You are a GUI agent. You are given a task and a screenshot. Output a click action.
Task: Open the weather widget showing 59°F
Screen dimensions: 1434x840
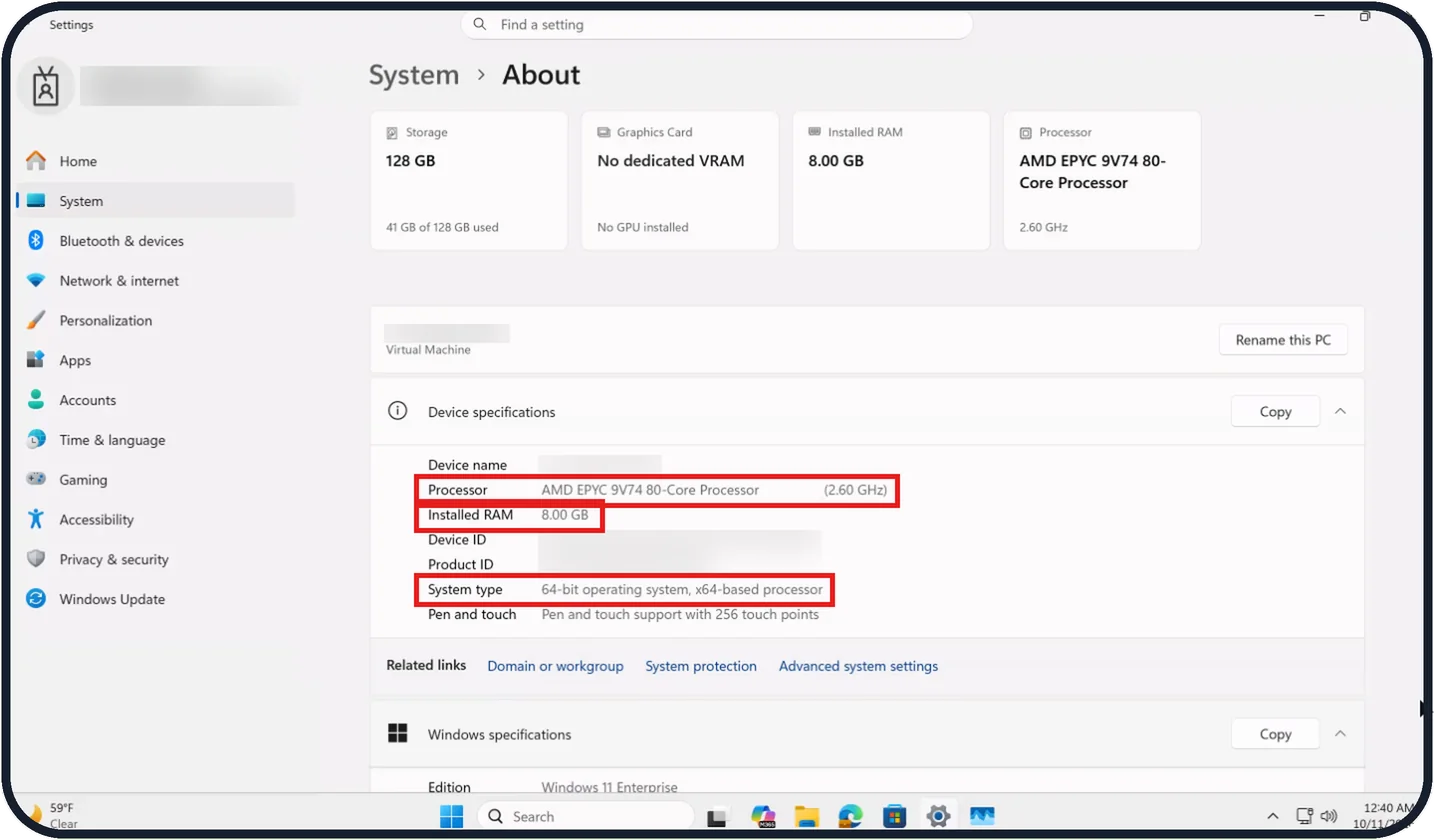tap(53, 815)
